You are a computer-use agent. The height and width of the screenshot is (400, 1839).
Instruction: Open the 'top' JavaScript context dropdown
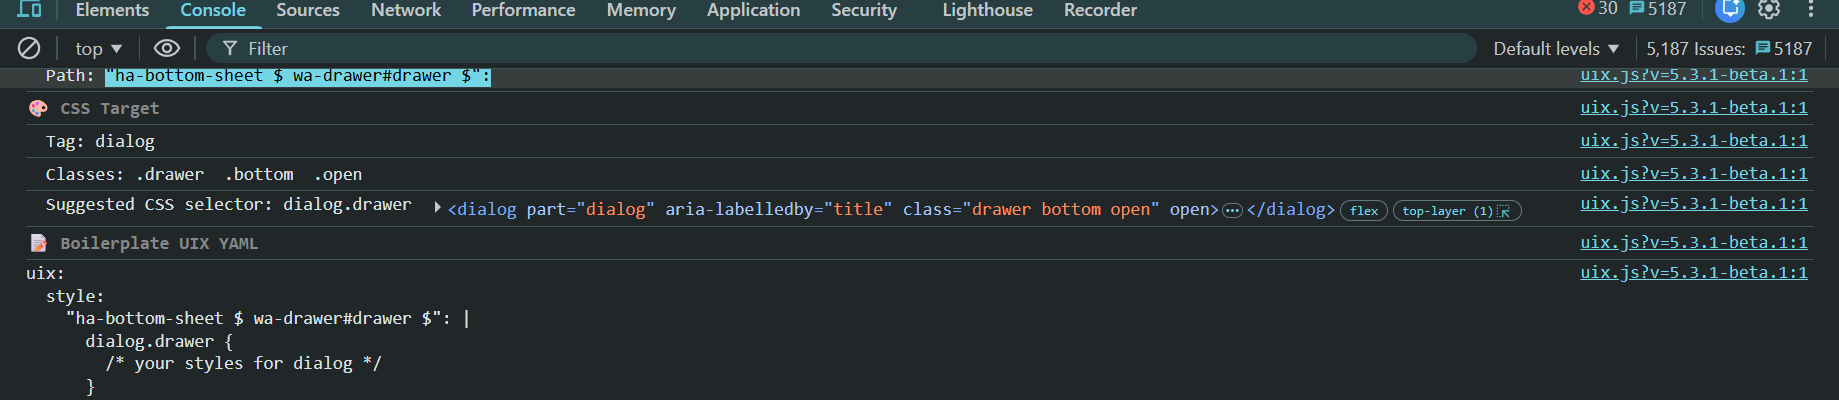tap(98, 48)
